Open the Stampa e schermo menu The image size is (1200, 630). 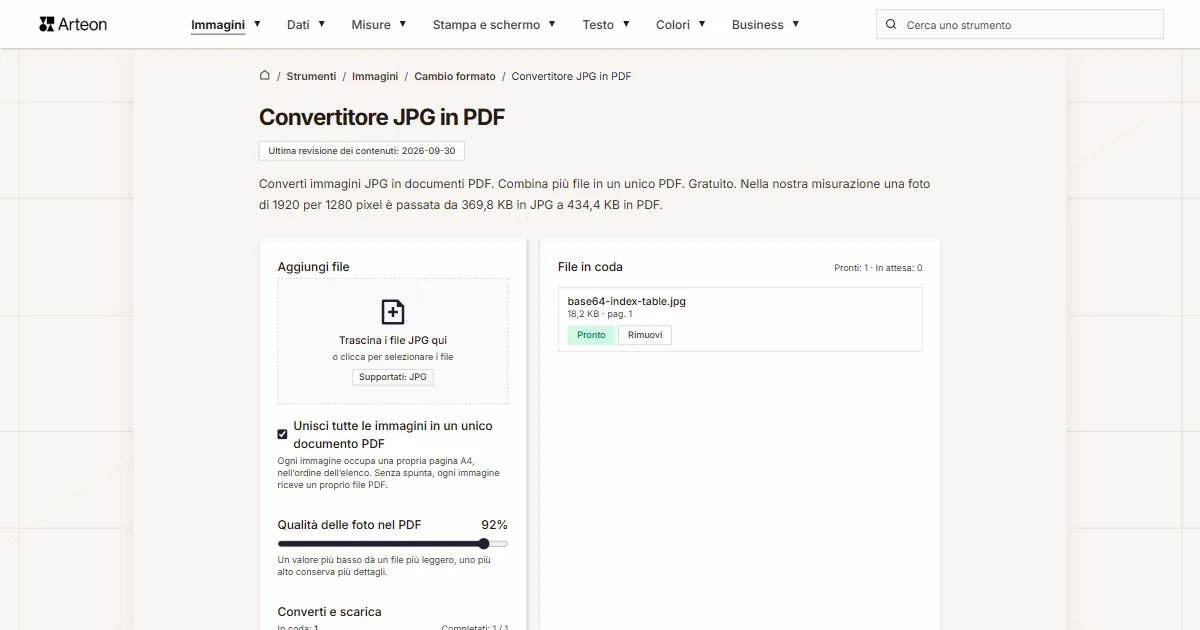click(486, 24)
